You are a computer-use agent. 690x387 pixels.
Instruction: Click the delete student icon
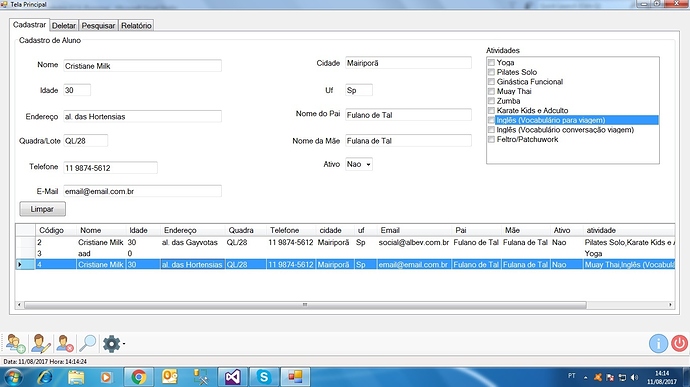(64, 343)
